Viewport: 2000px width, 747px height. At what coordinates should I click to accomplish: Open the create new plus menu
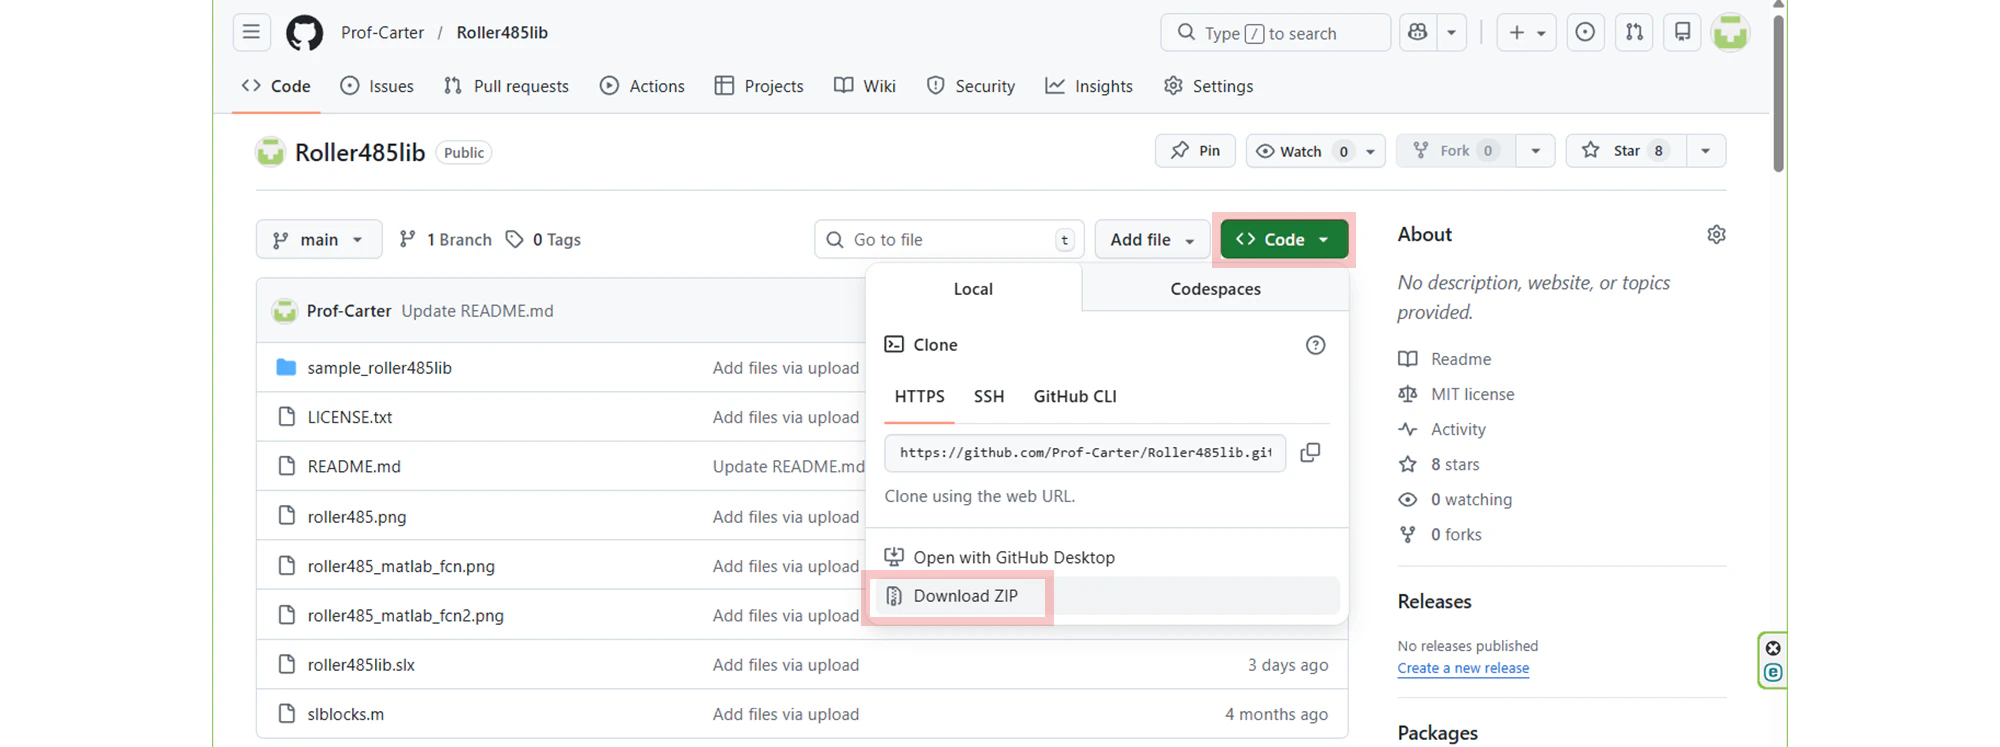click(1526, 32)
